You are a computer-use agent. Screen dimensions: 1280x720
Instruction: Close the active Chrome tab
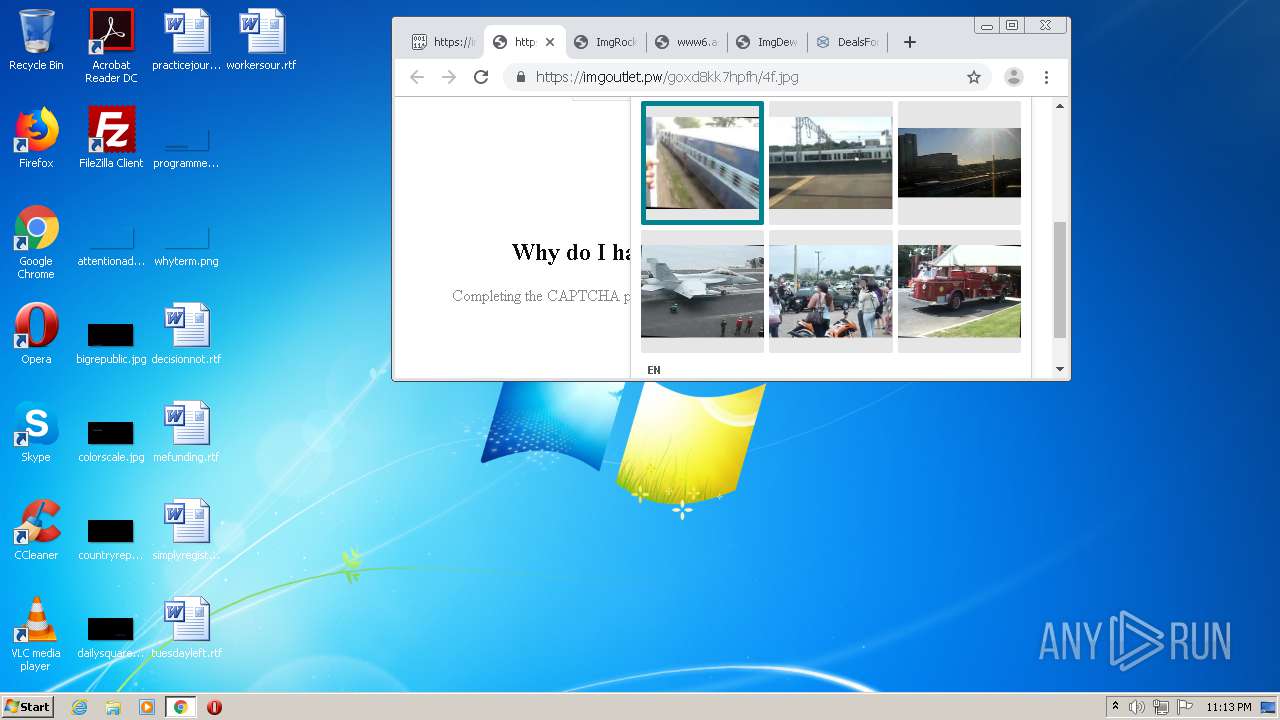pos(550,42)
